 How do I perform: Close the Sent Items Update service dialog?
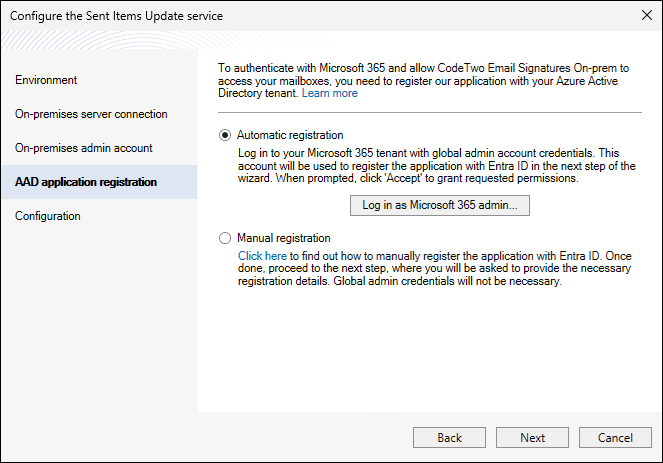(641, 16)
